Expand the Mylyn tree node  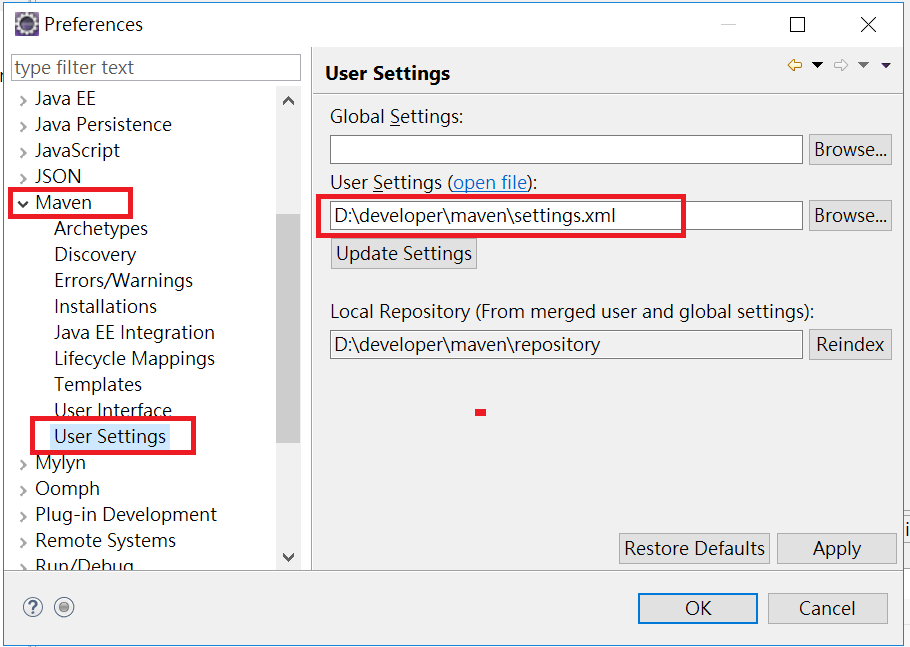[x=23, y=464]
